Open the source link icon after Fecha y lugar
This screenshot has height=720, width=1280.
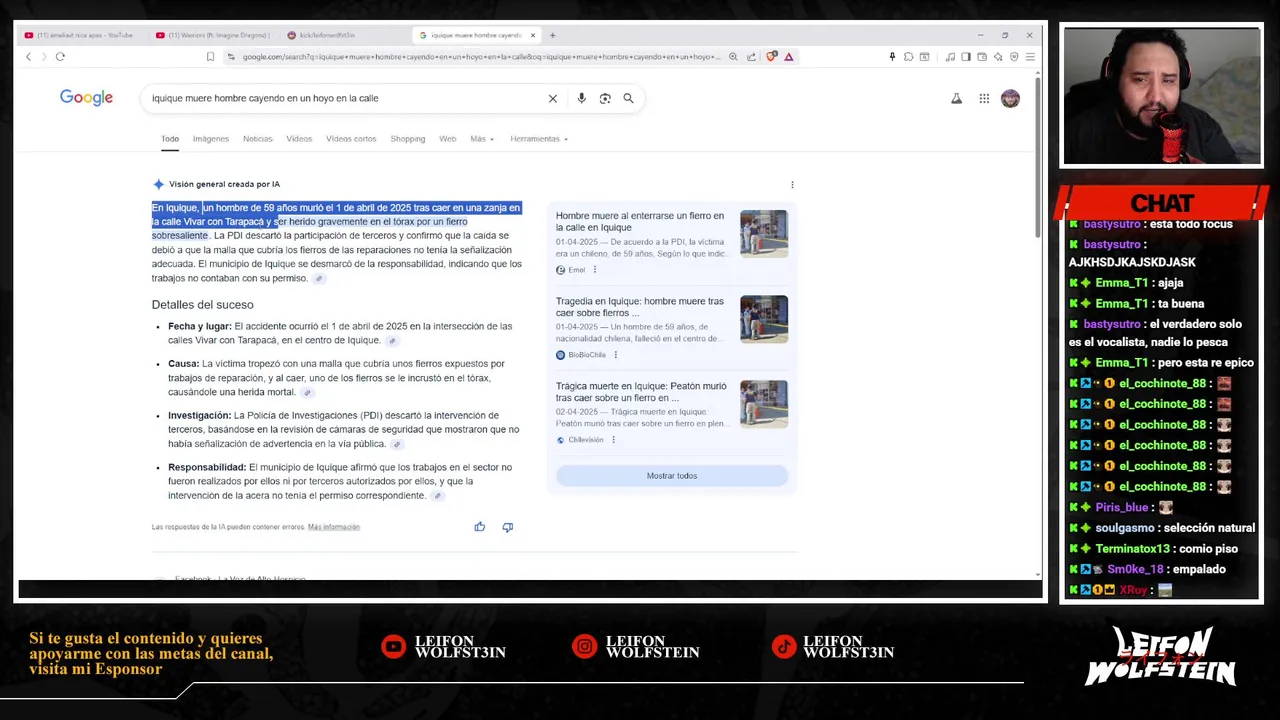click(x=392, y=341)
